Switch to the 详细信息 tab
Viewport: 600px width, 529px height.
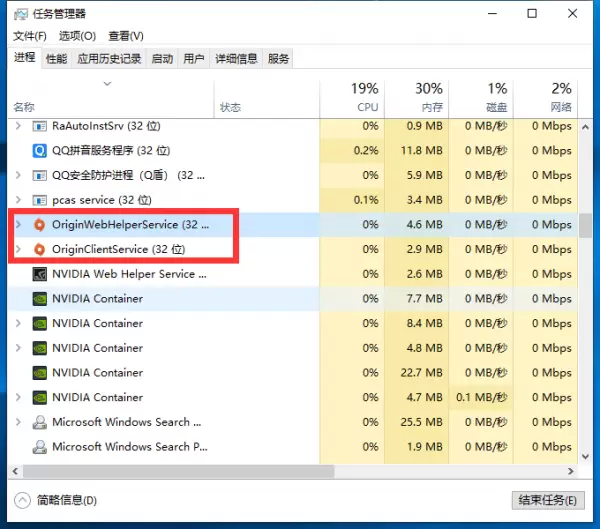[236, 59]
